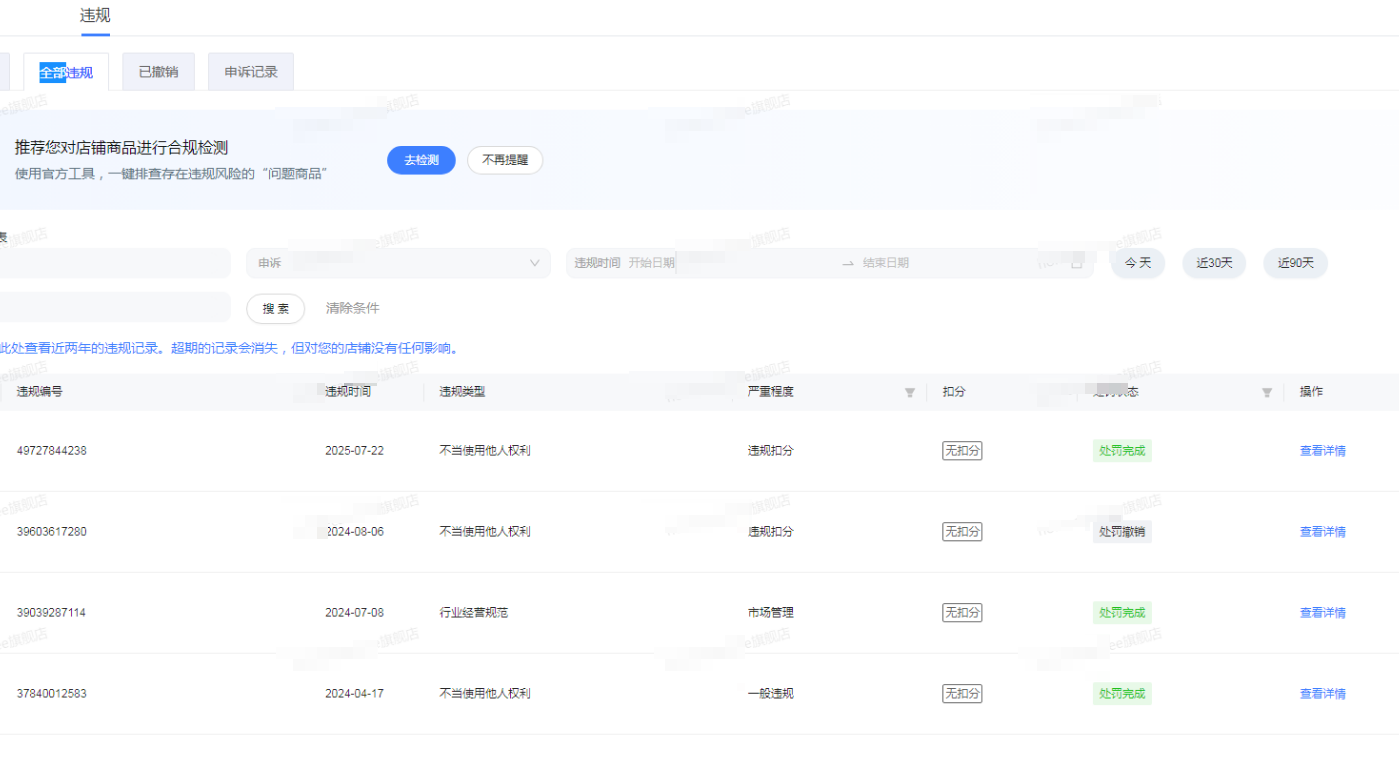1399x779 pixels.
Task: Choose the 近90天 quick range
Action: pyautogui.click(x=1295, y=263)
